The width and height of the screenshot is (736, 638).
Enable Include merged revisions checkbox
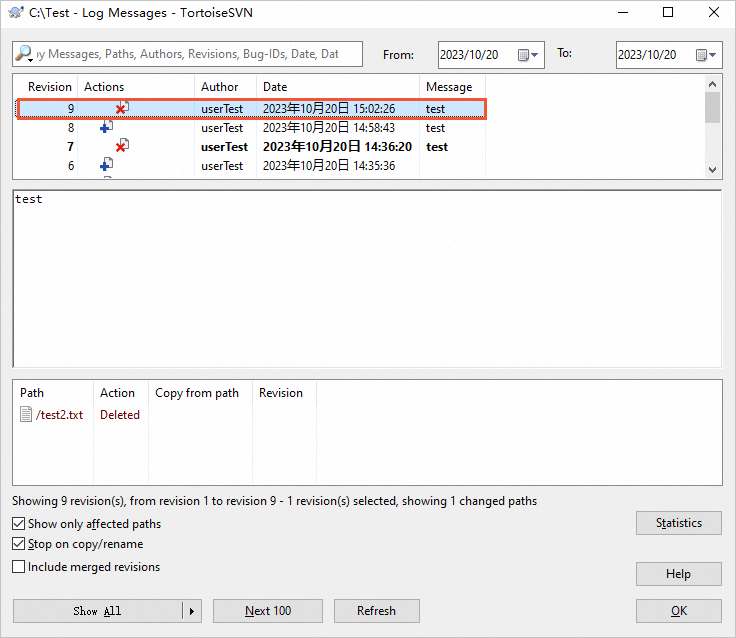[18, 567]
